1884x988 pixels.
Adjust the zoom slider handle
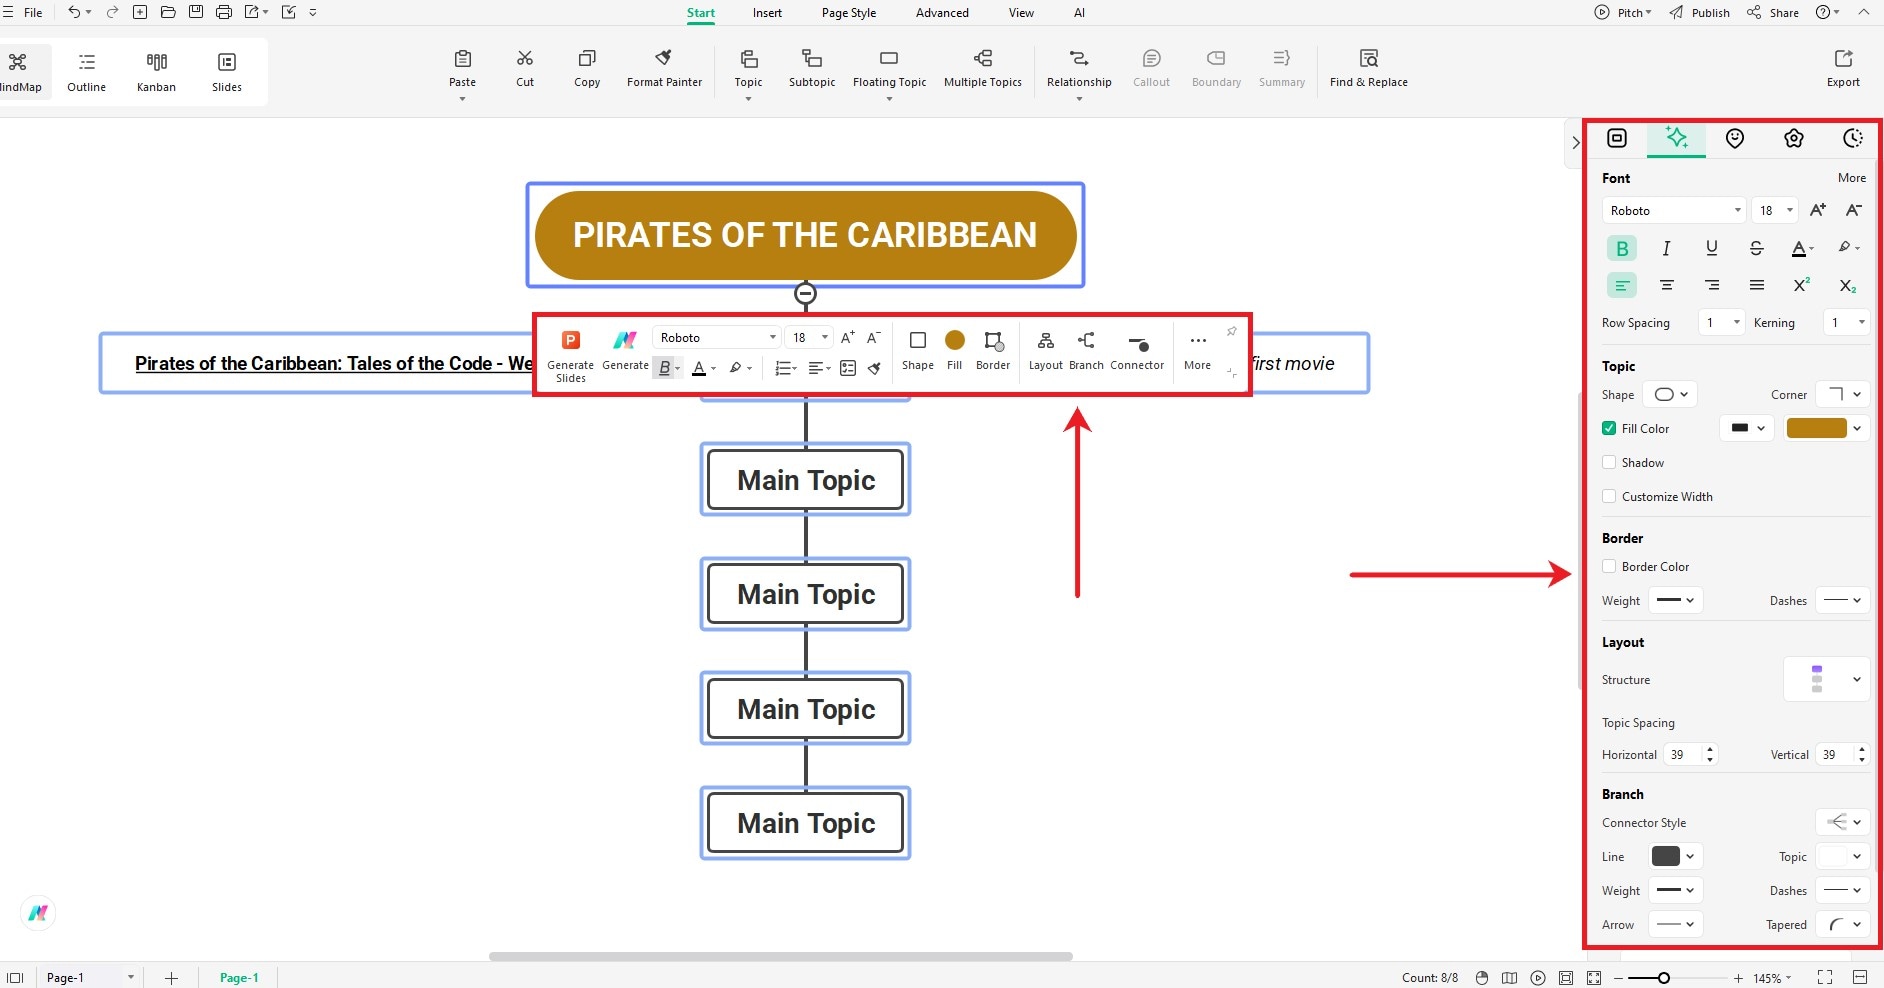point(1664,978)
